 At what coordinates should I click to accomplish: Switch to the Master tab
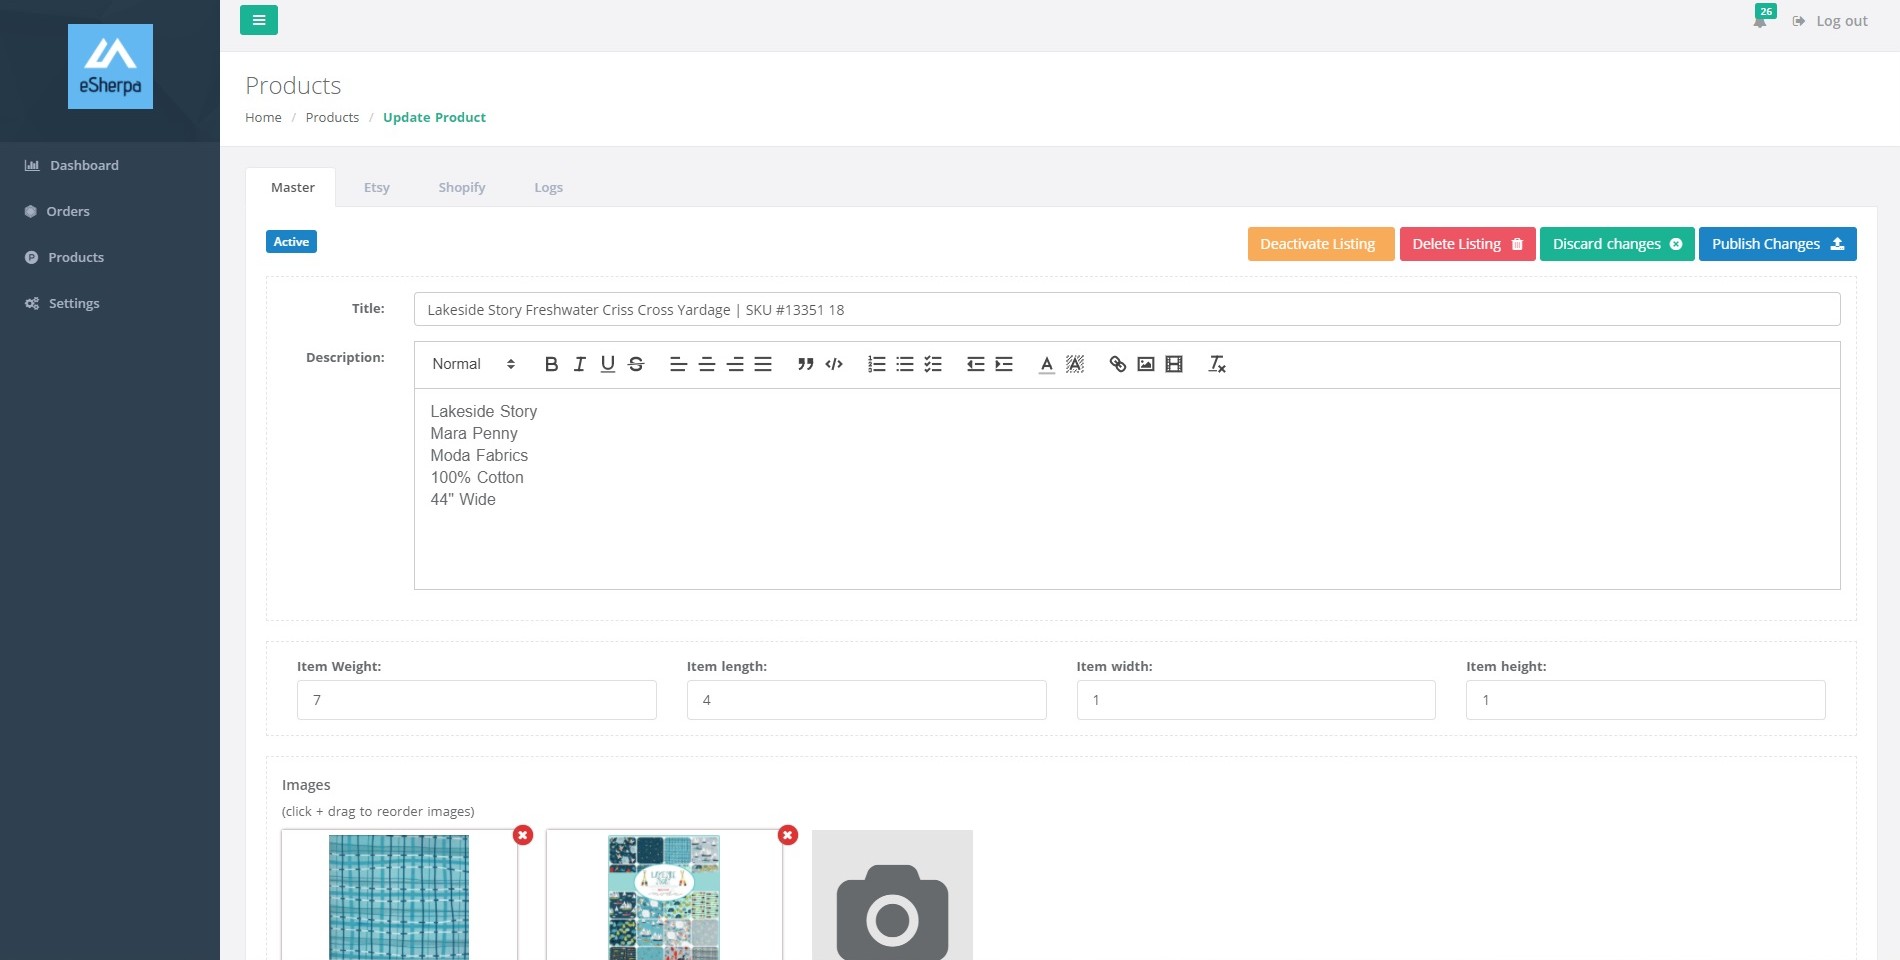tap(292, 187)
